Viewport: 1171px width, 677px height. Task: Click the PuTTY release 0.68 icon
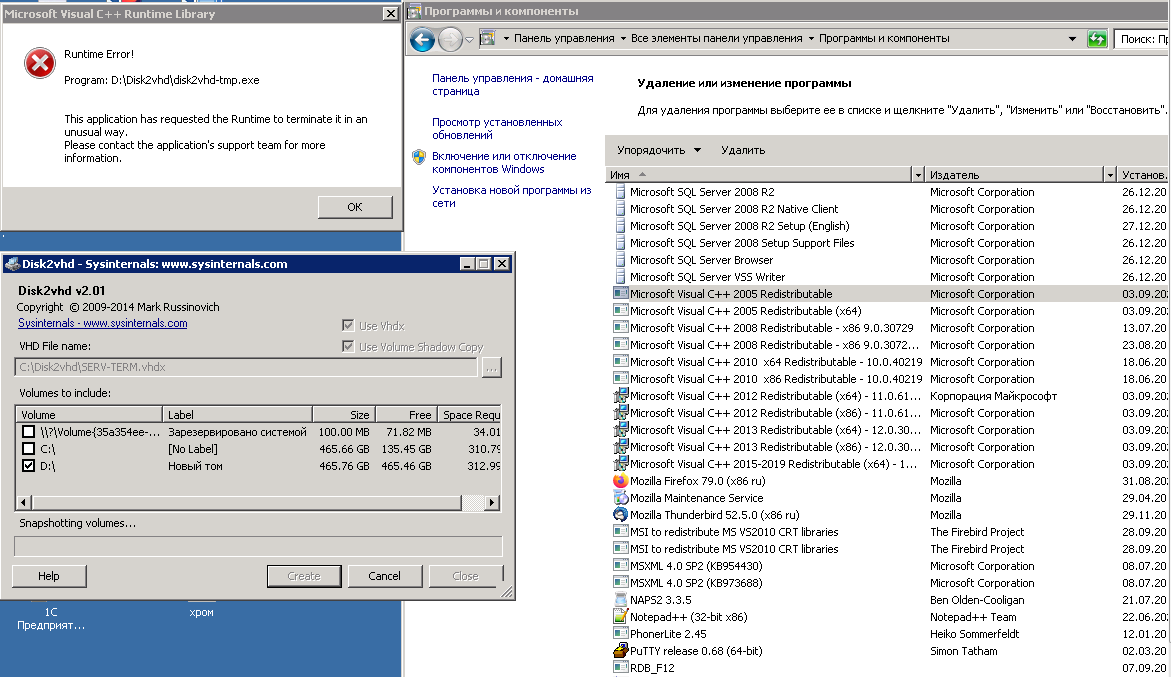pos(620,651)
